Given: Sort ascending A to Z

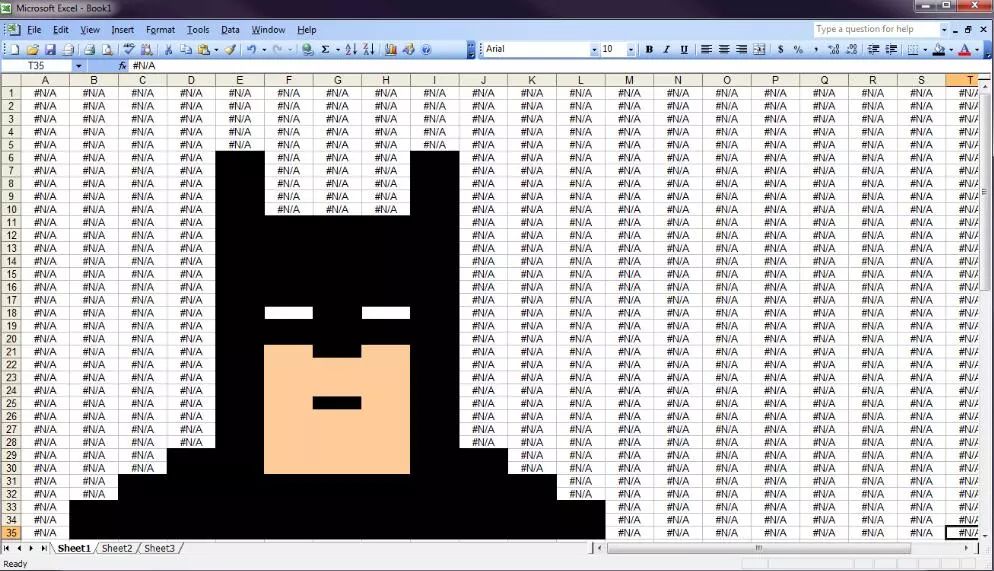Looking at the screenshot, I should (351, 49).
